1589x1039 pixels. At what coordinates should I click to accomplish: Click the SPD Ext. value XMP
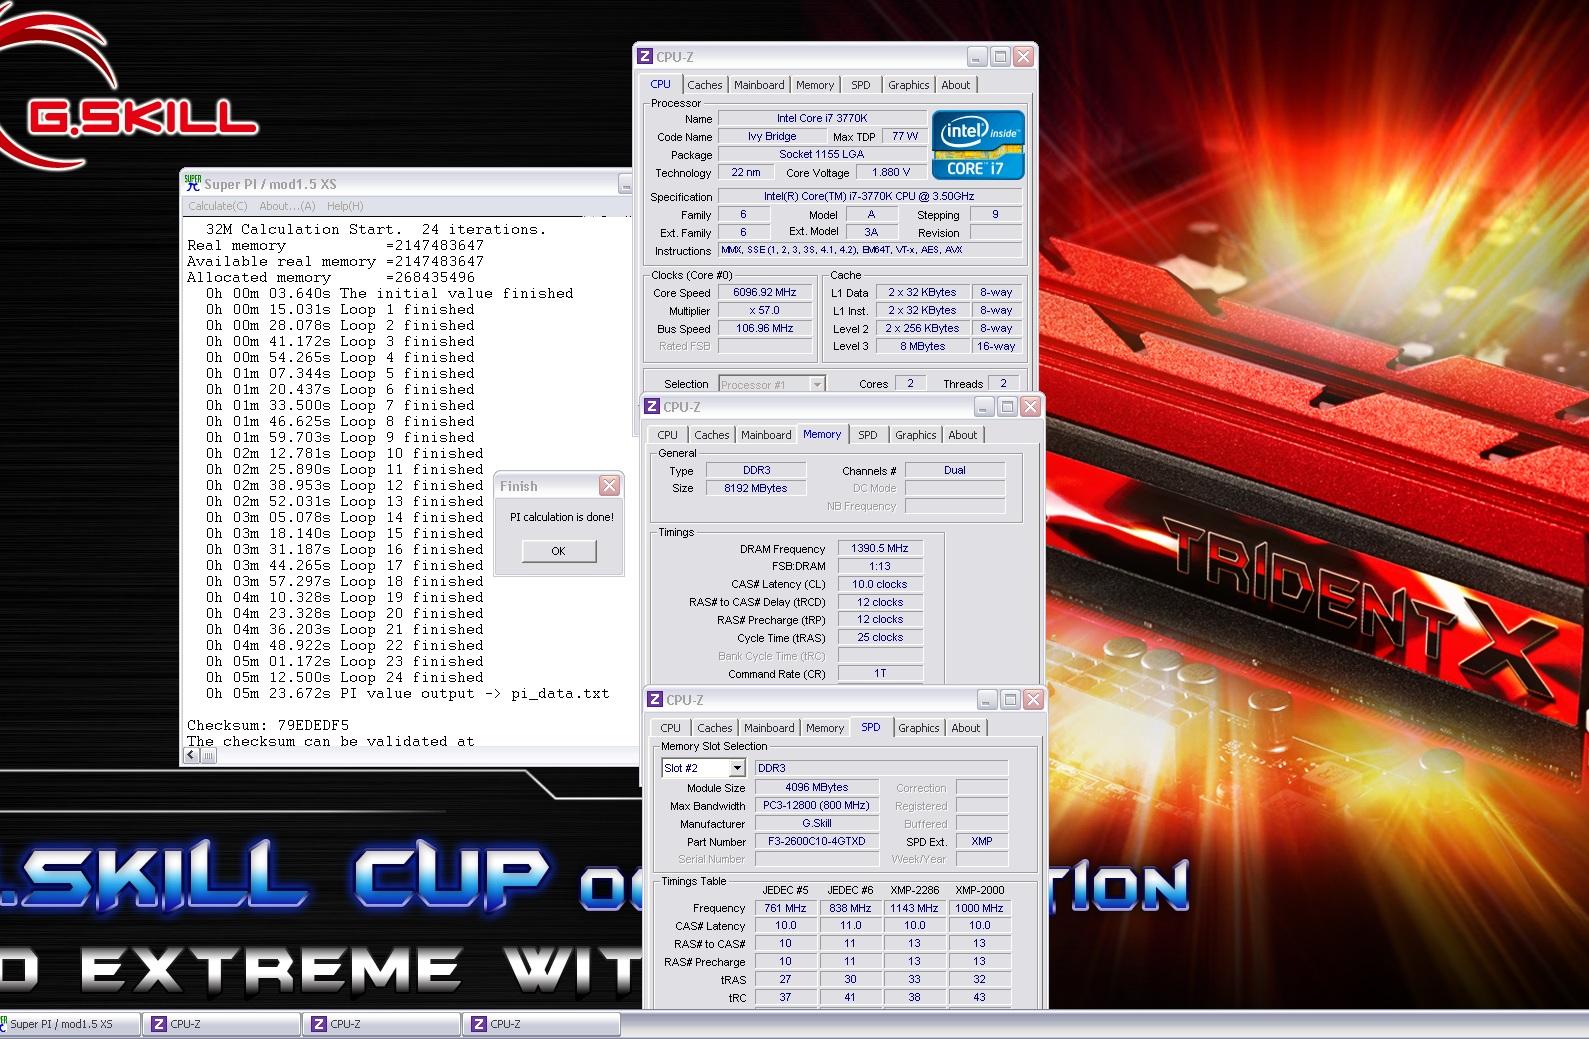click(982, 841)
